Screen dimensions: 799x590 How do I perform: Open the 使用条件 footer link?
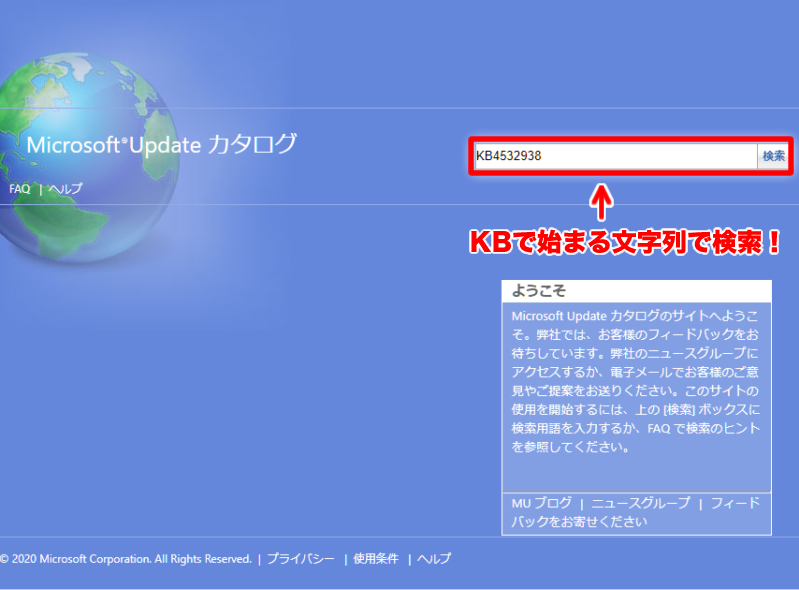[x=375, y=559]
